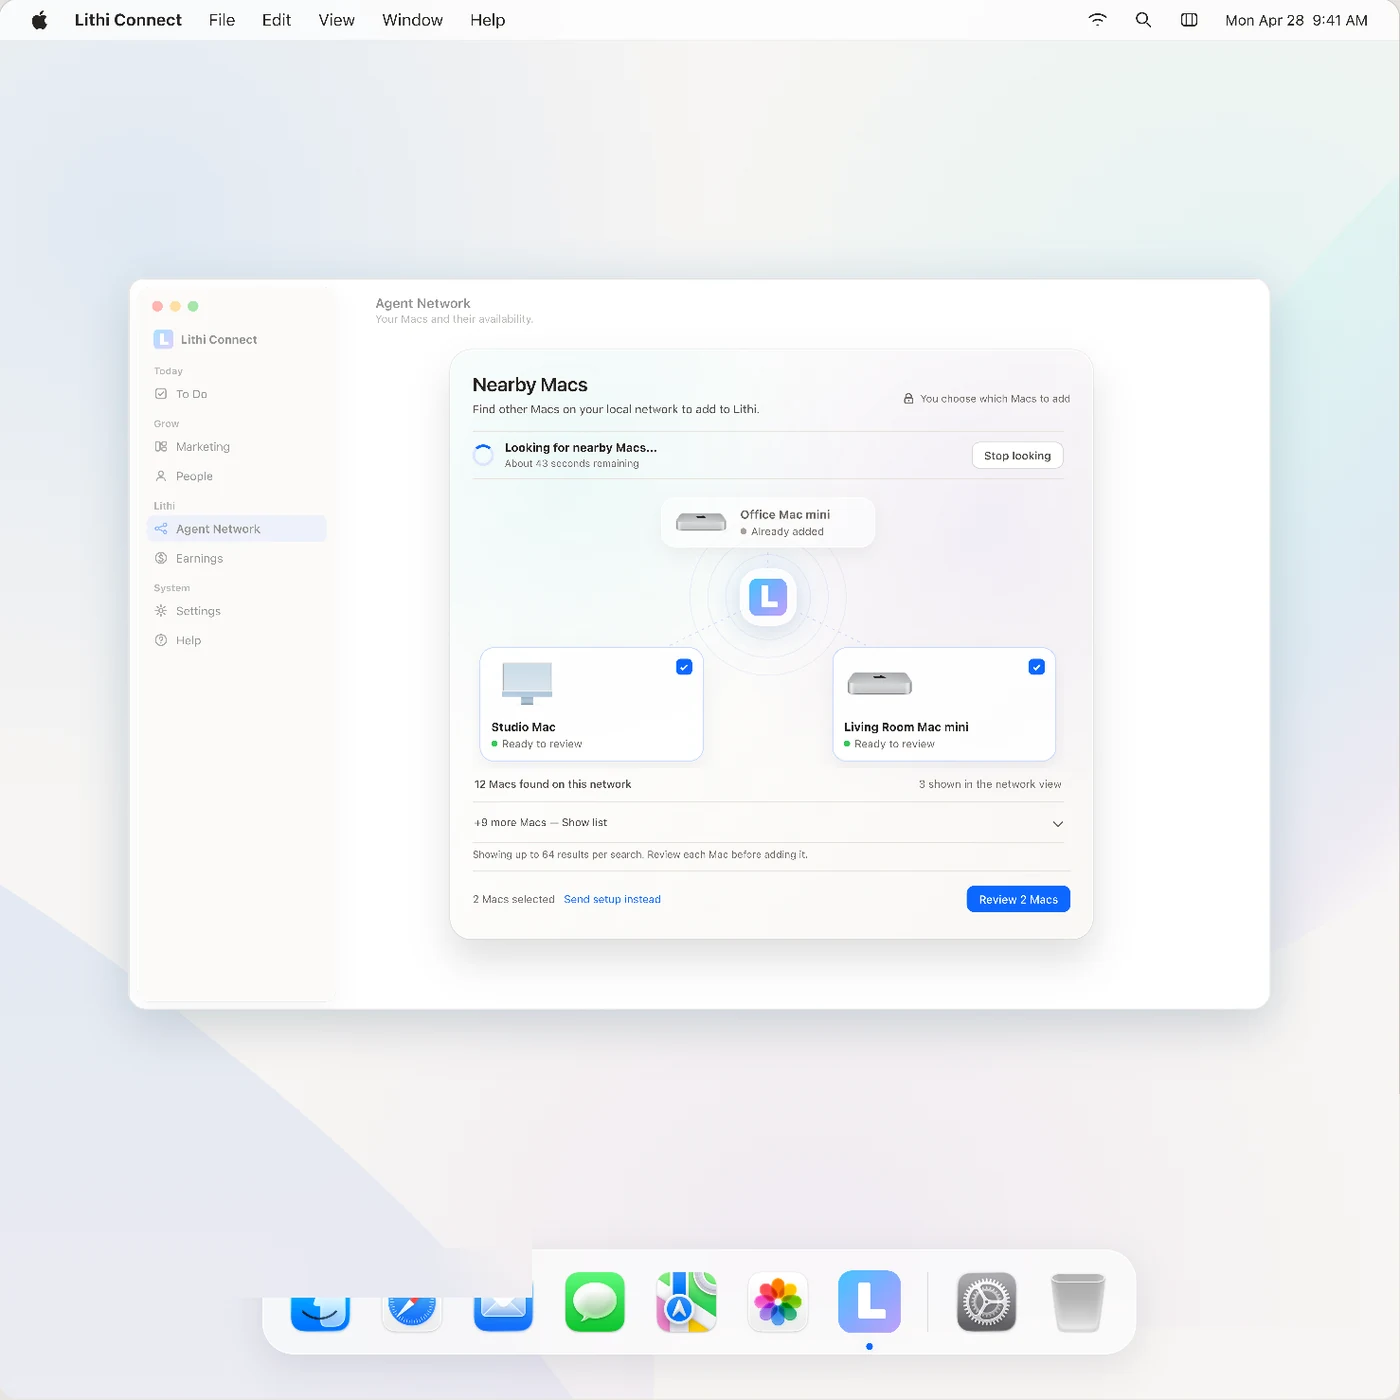The height and width of the screenshot is (1400, 1400).
Task: Select Agent Network in the sidebar
Action: tap(236, 529)
